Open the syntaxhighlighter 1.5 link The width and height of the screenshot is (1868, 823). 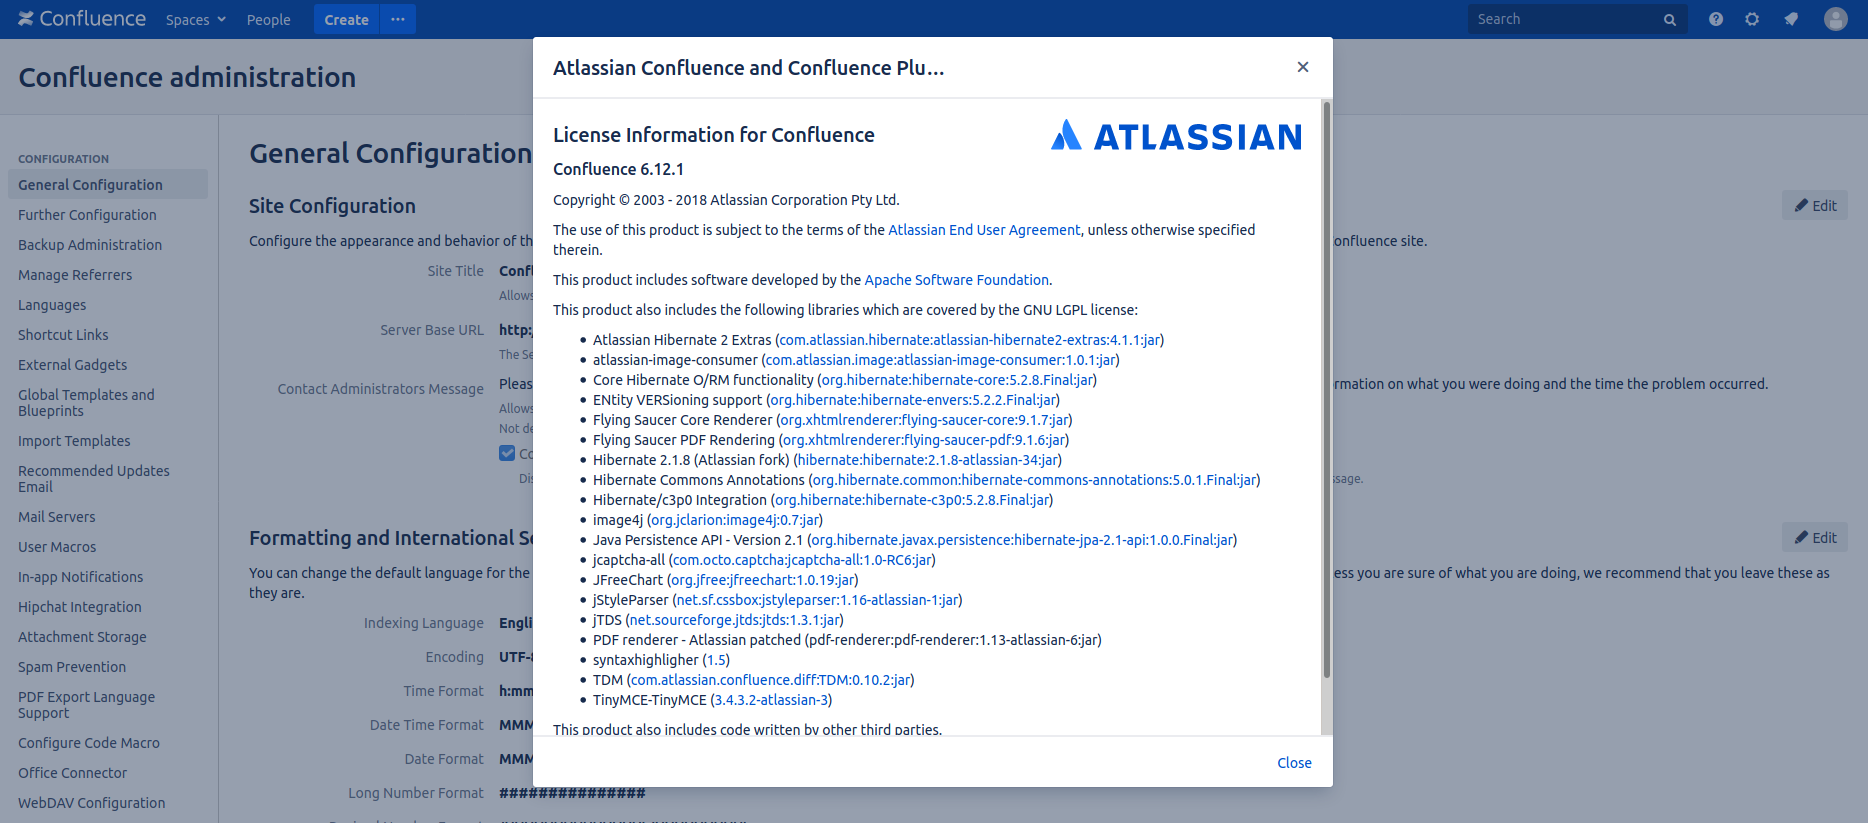(716, 660)
